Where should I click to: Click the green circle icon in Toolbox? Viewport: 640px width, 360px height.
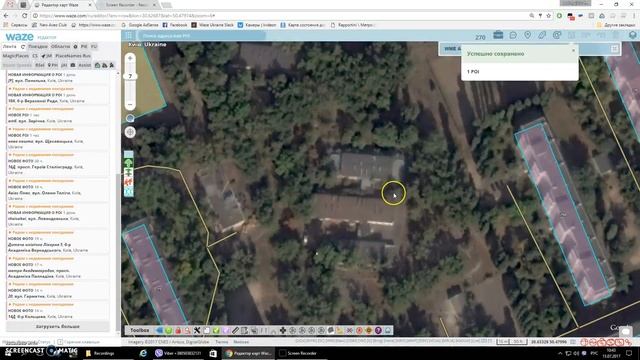coord(169,330)
